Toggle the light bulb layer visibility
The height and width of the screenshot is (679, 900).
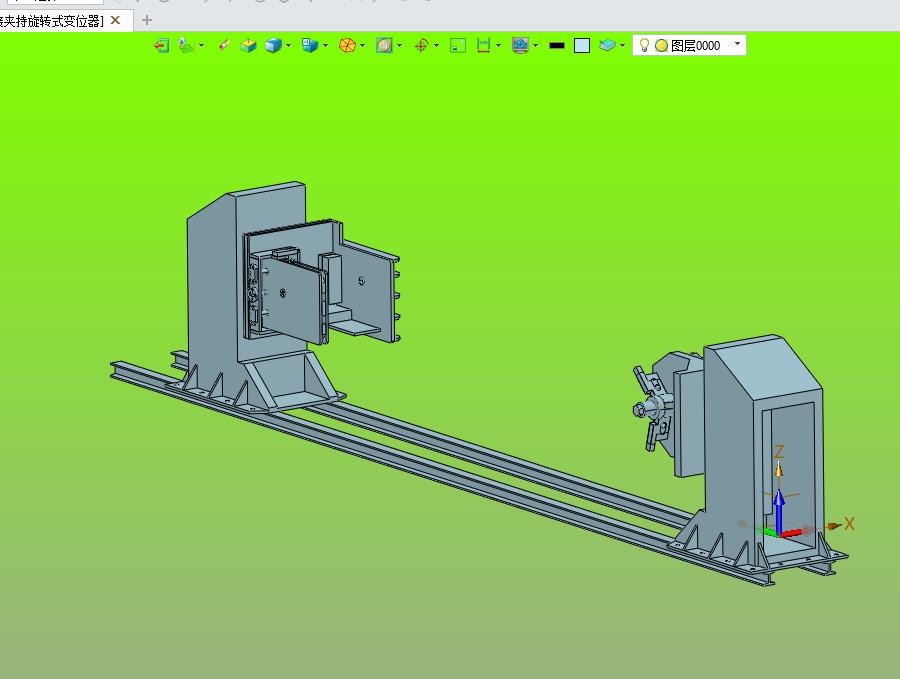click(644, 45)
